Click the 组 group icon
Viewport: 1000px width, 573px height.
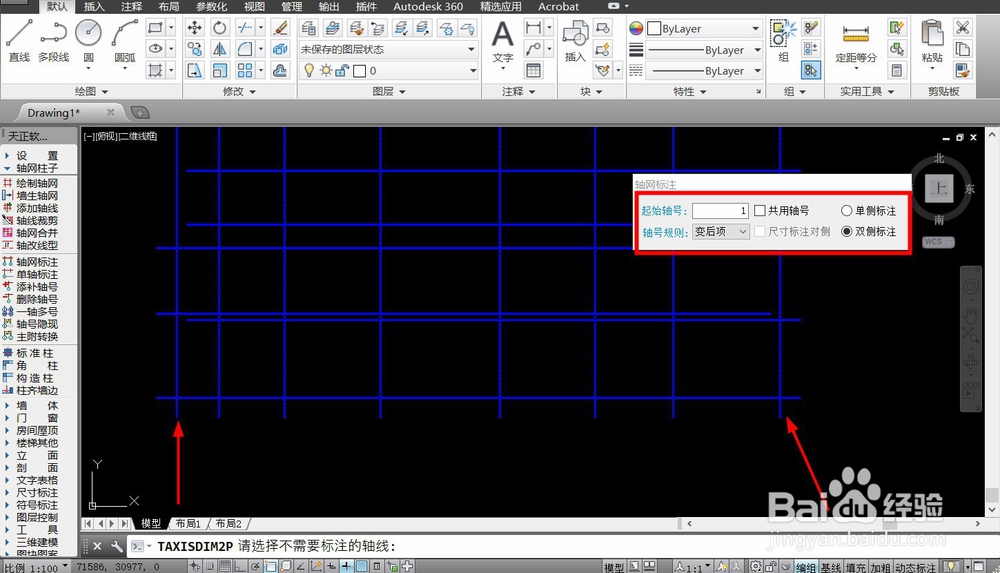click(x=784, y=41)
